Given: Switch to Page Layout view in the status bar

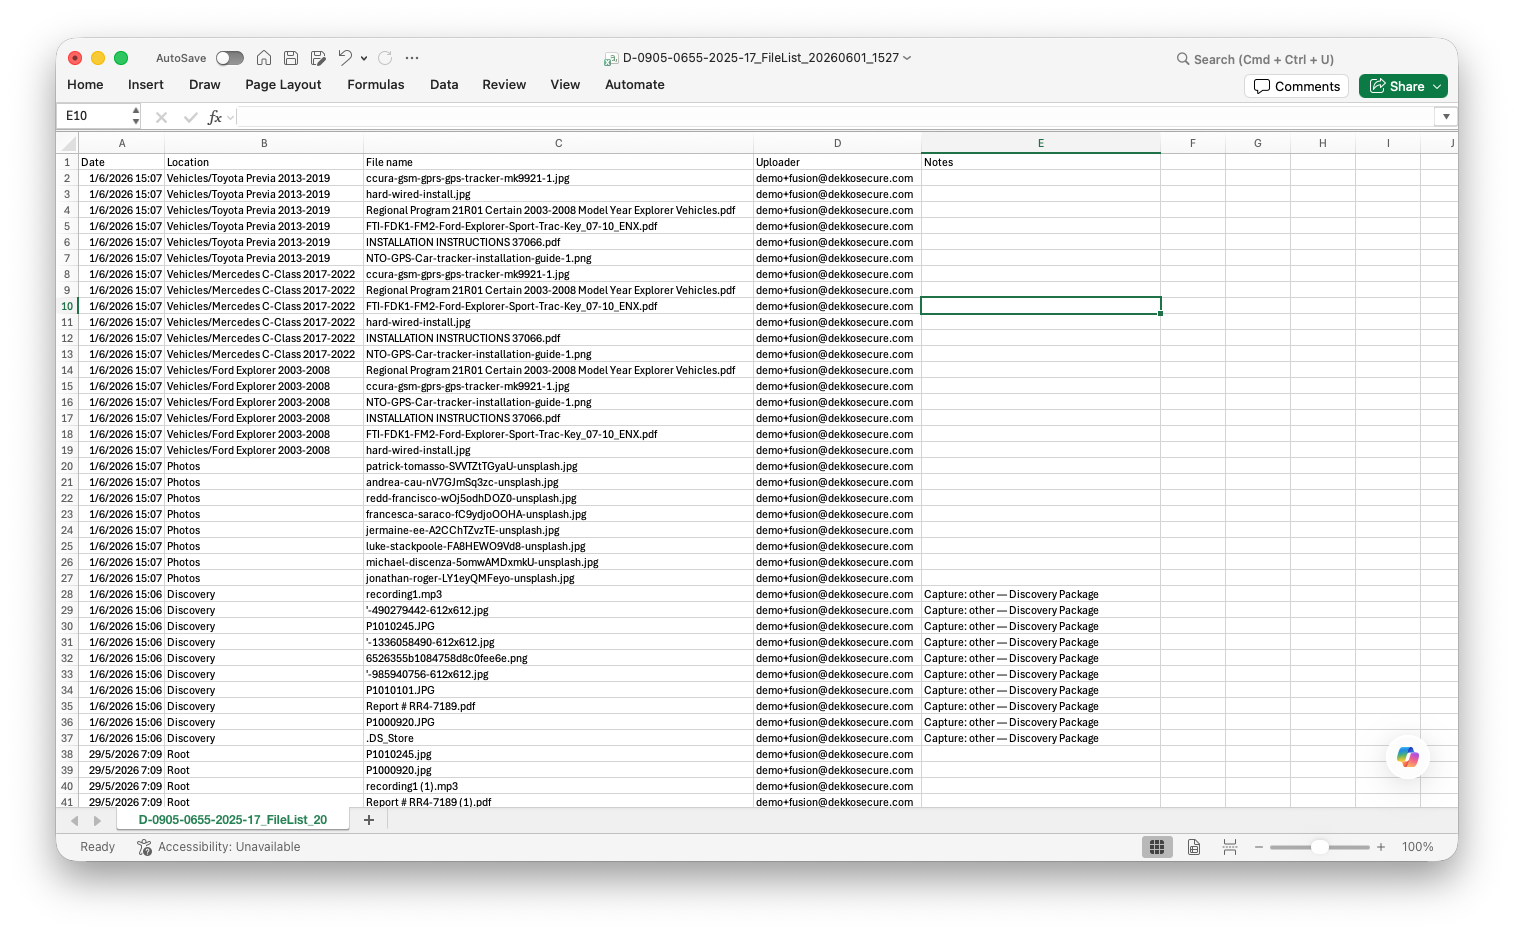Looking at the screenshot, I should 1194,847.
